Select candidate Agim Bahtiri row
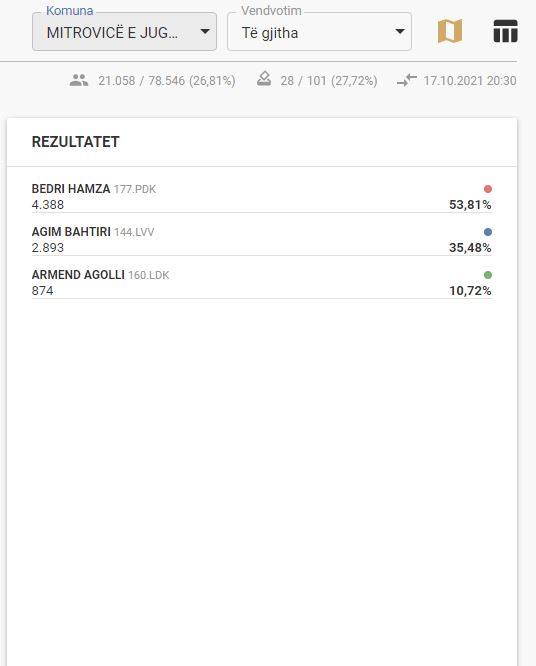Image resolution: width=536 pixels, height=666 pixels. click(x=262, y=240)
